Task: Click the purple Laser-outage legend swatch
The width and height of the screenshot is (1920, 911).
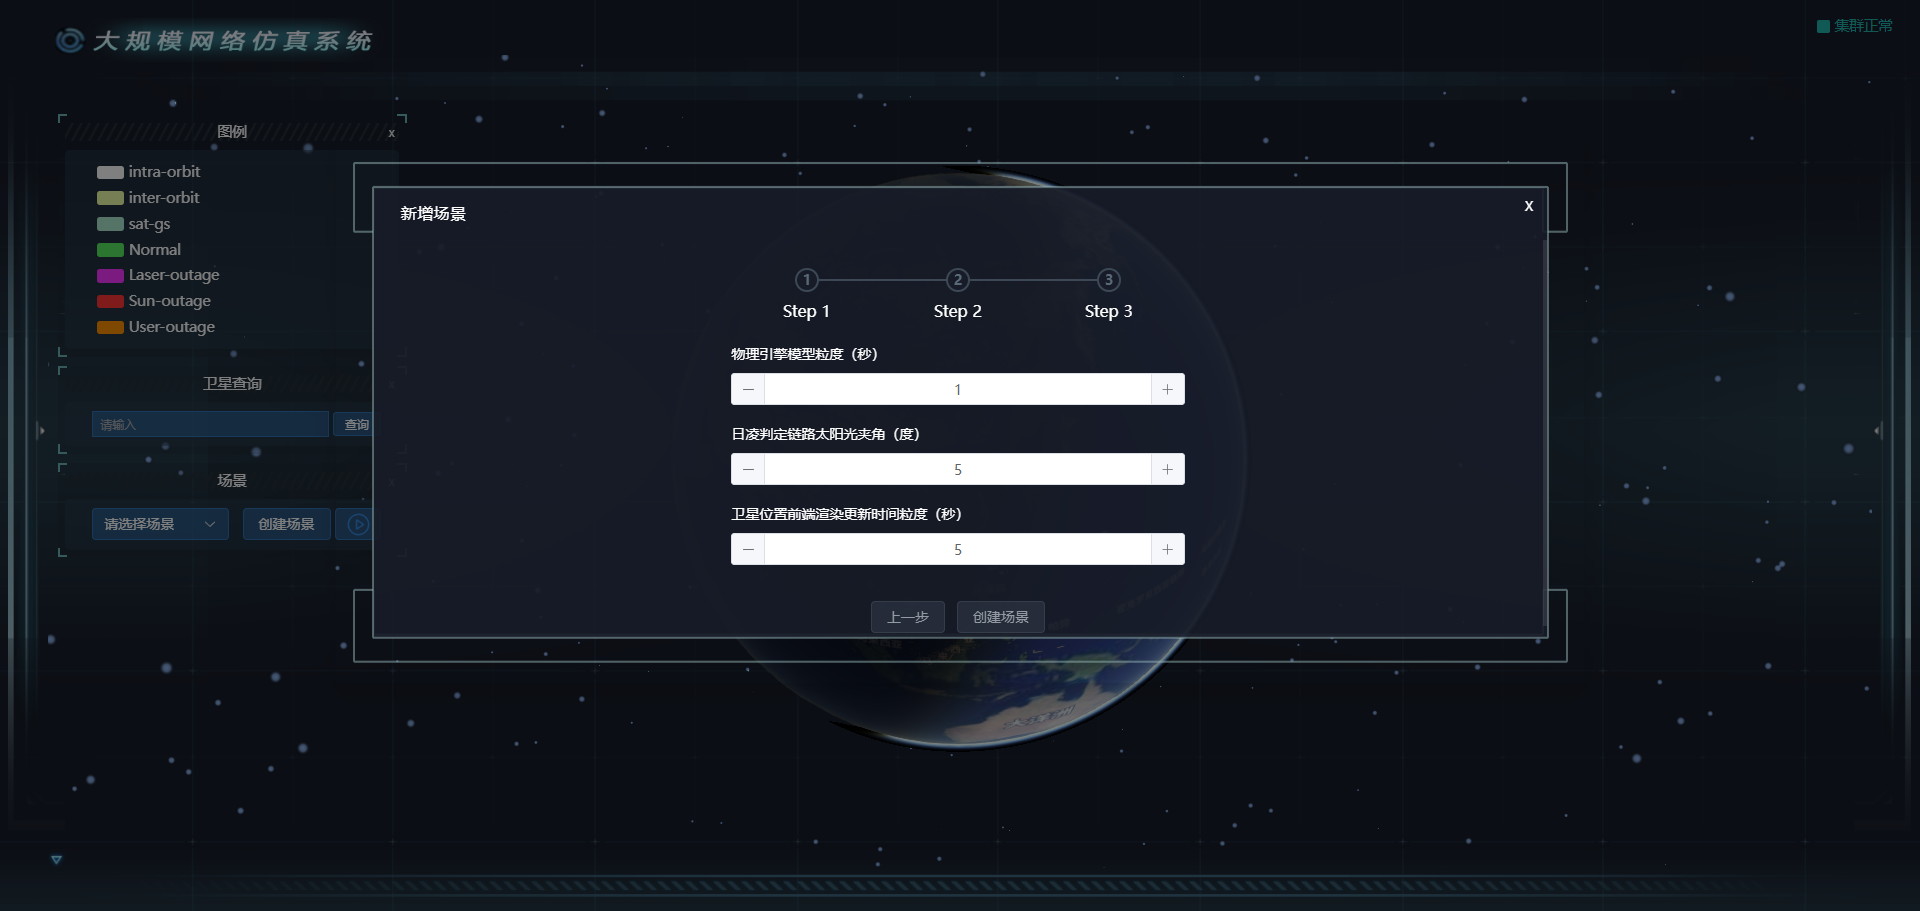Action: point(110,275)
